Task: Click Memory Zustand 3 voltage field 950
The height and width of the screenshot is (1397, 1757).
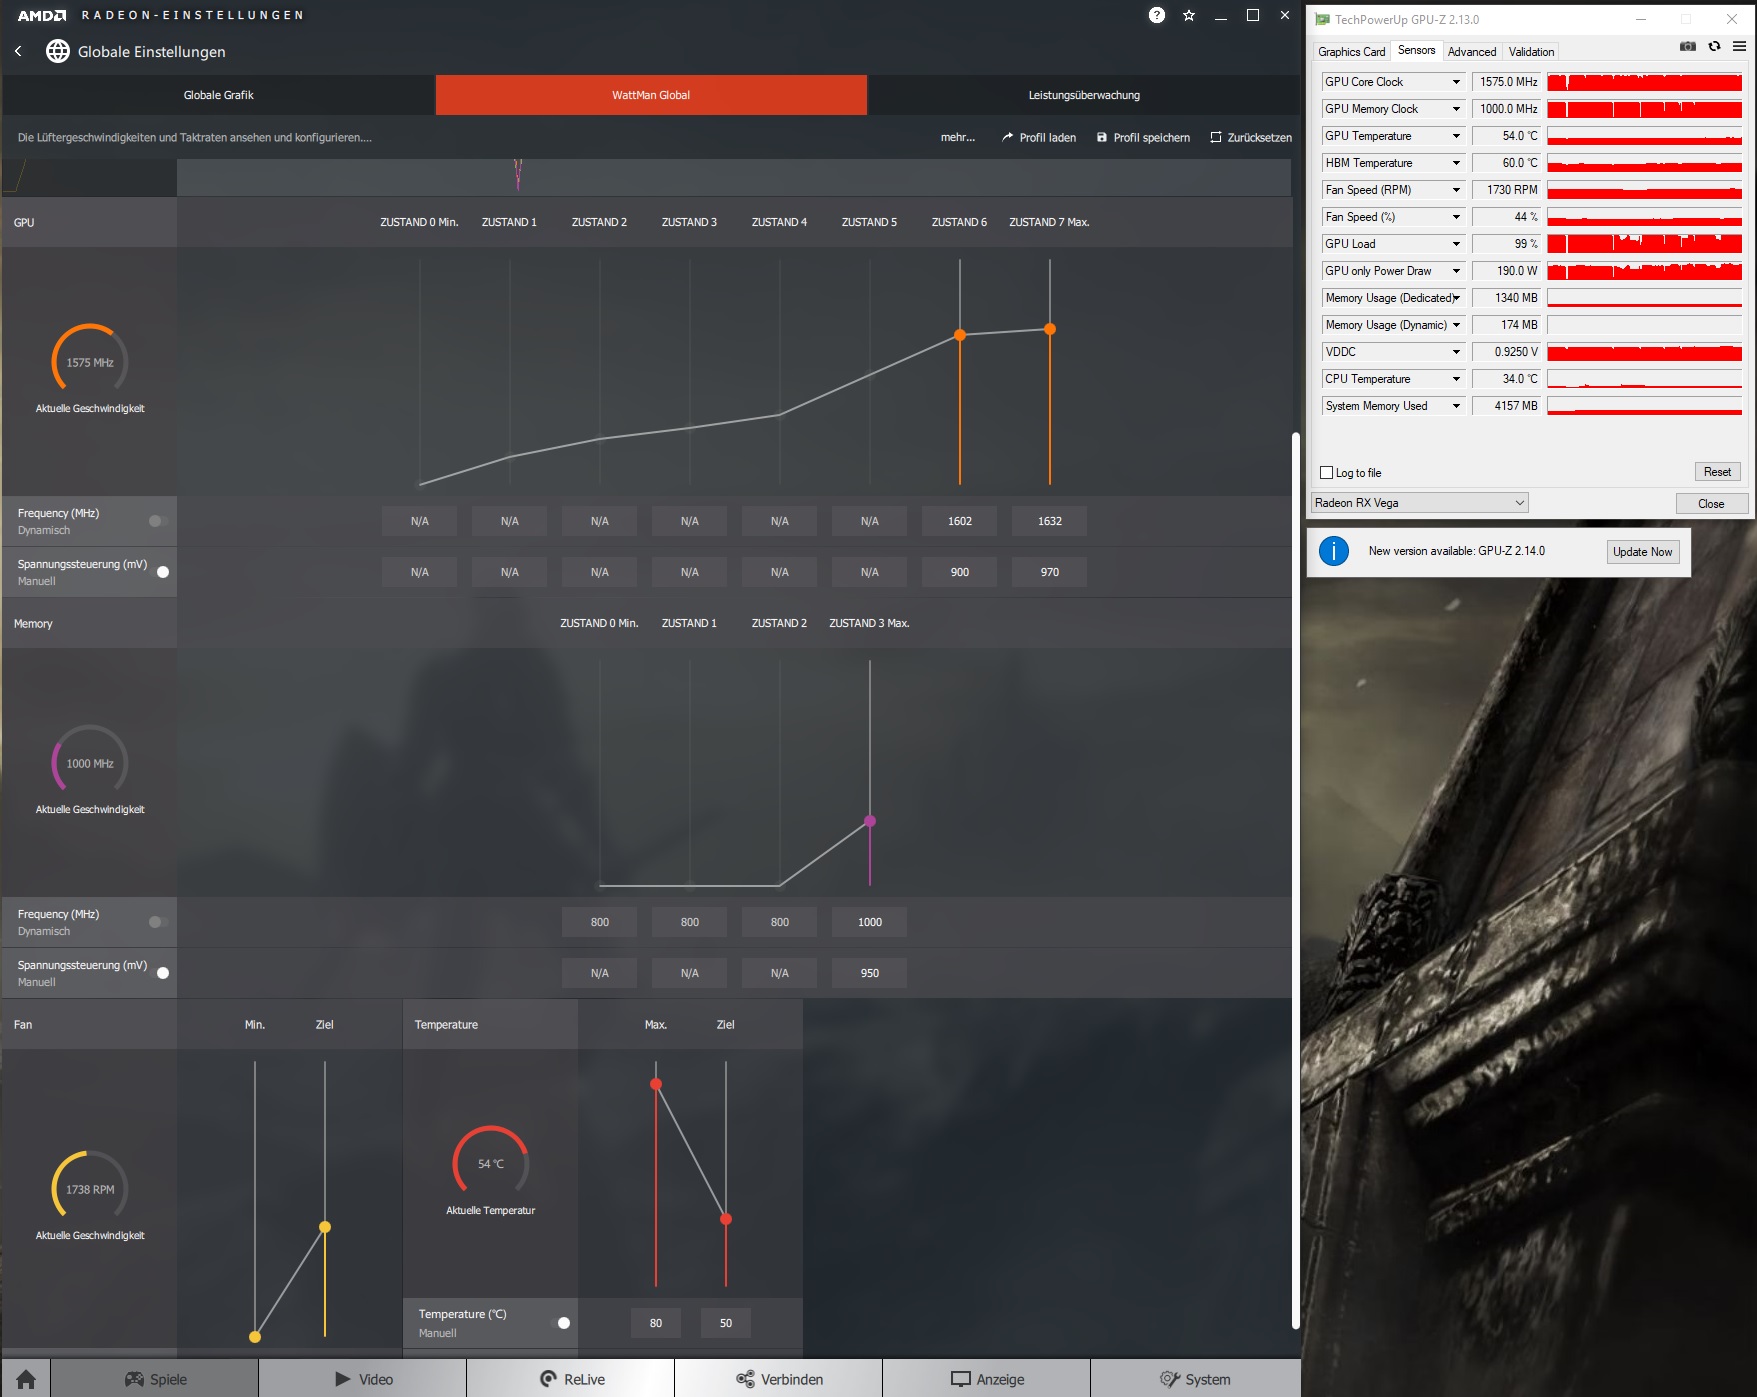Action: pos(870,973)
